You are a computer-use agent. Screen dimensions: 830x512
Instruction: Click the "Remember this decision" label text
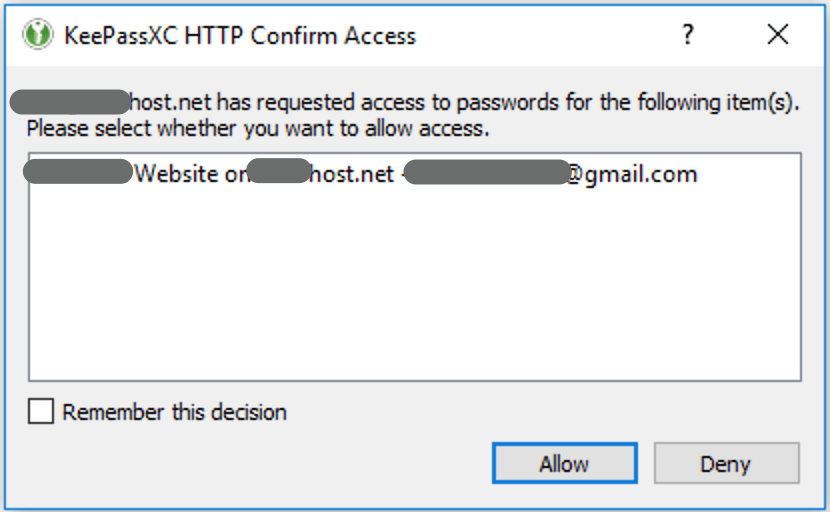point(174,412)
